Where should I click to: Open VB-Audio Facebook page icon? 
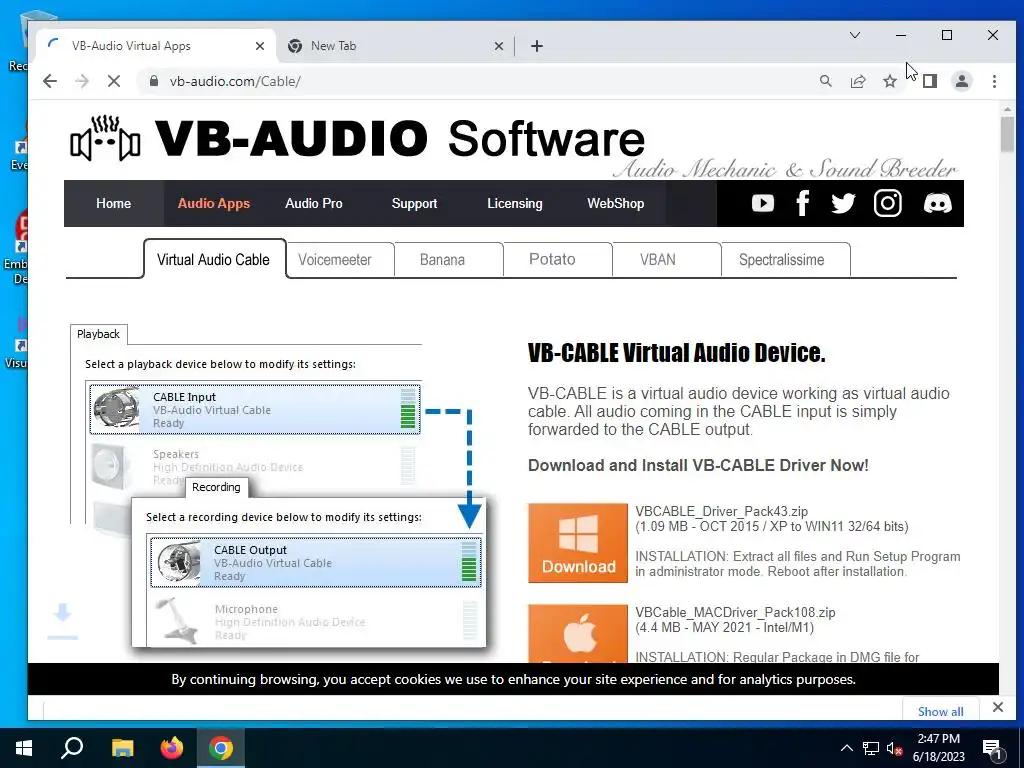point(803,203)
